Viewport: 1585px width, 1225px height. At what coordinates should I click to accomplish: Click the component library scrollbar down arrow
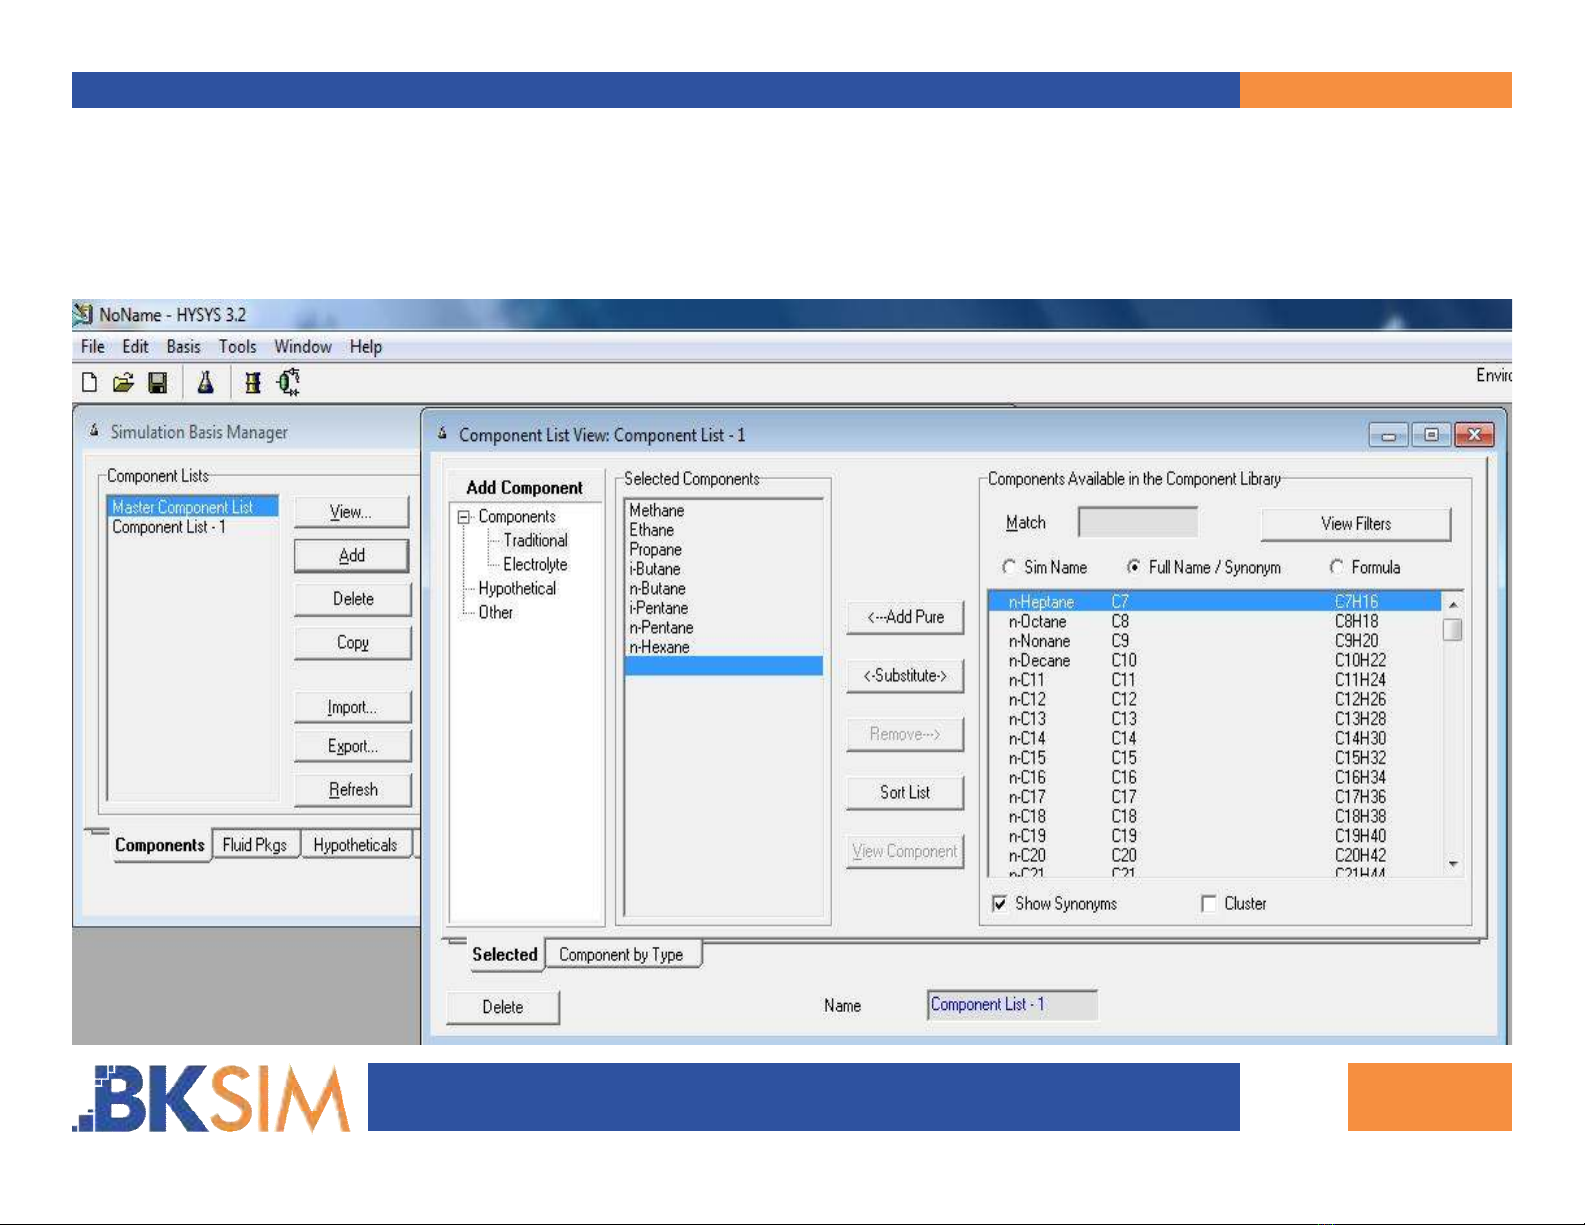click(1453, 864)
